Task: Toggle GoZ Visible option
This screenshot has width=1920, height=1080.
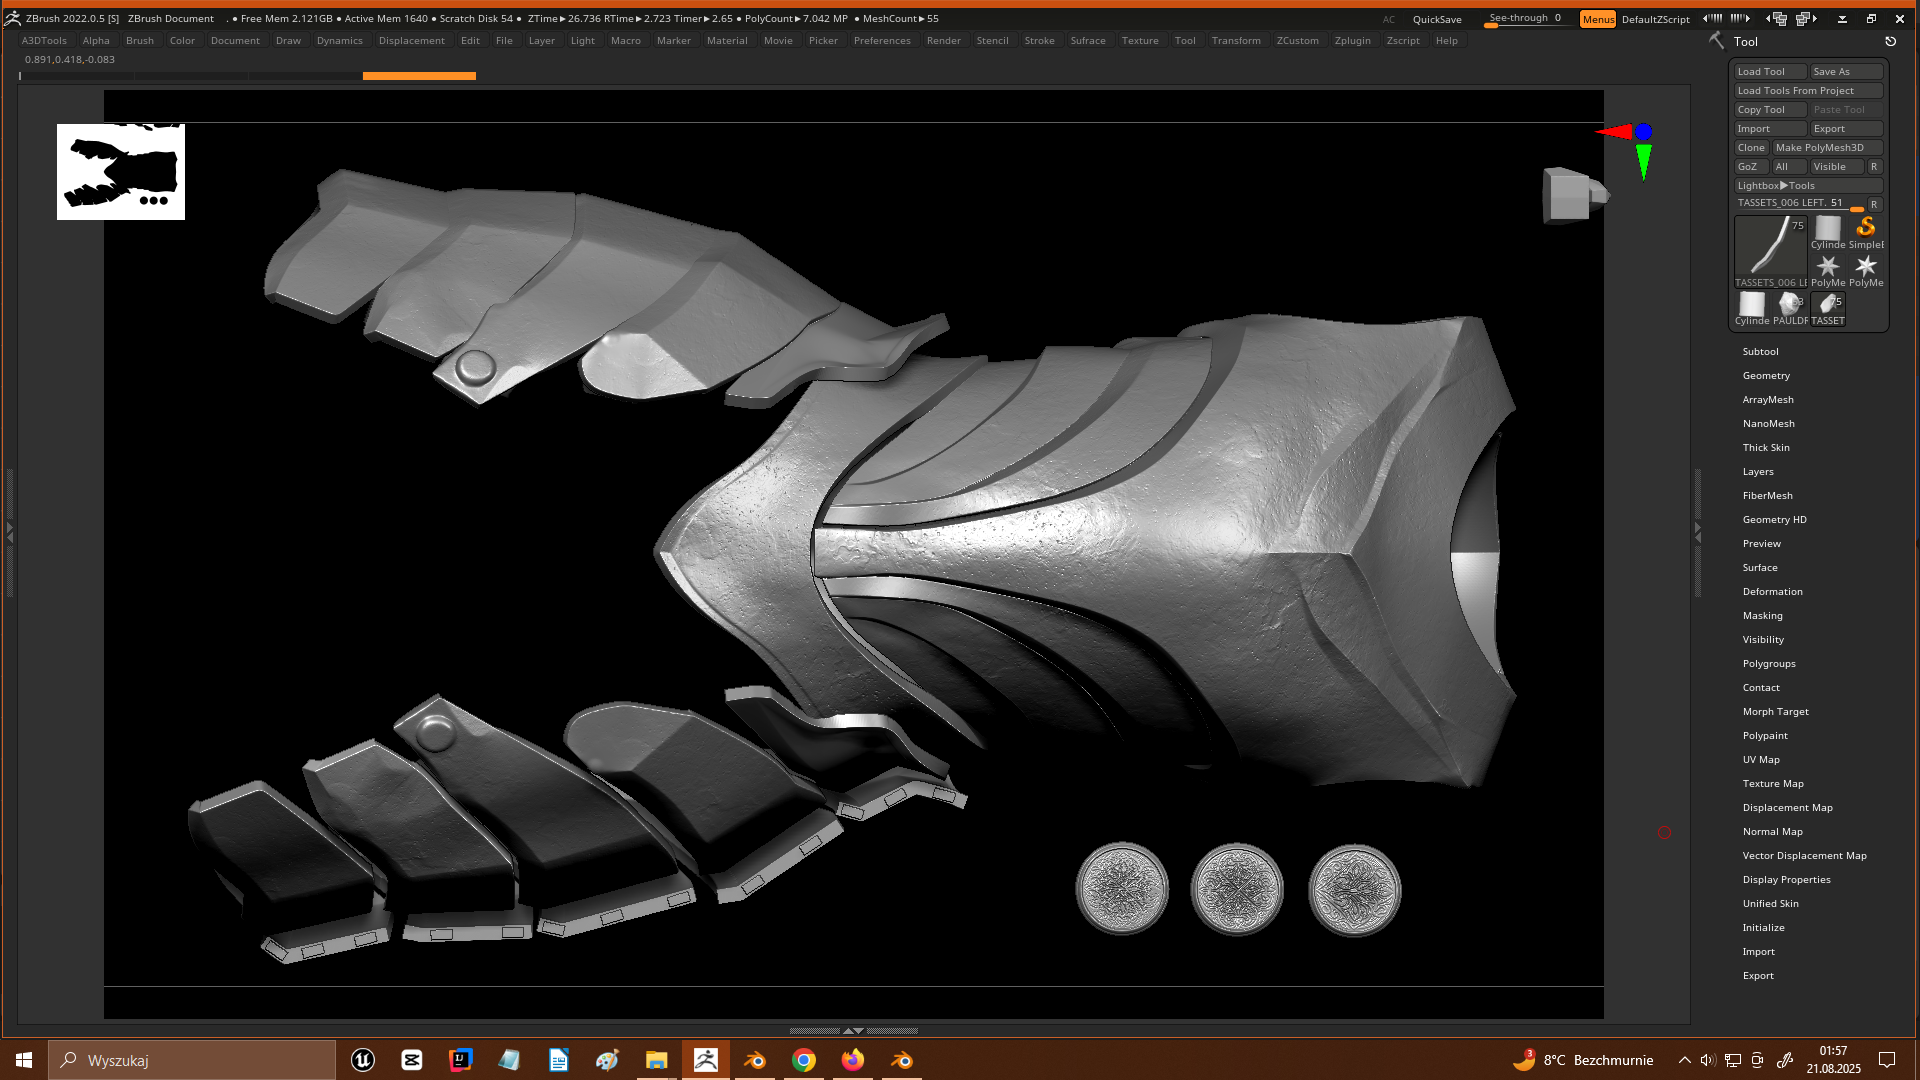Action: pyautogui.click(x=1837, y=167)
